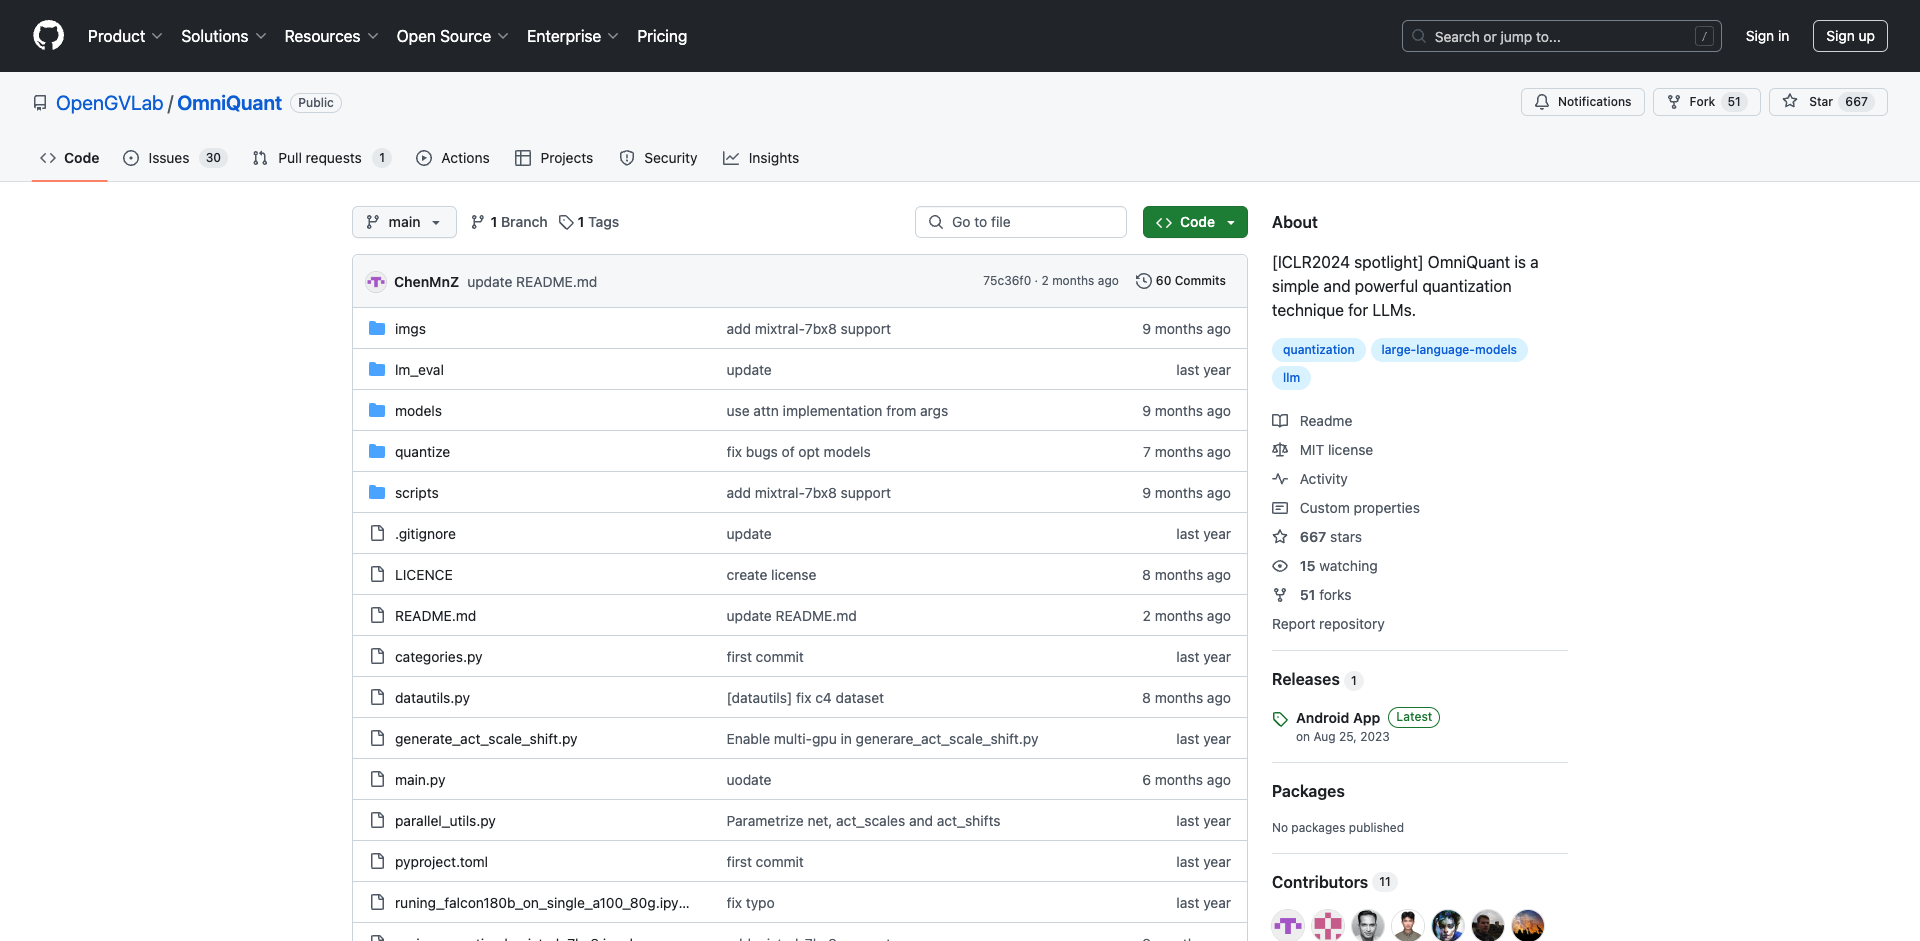This screenshot has height=941, width=1920.
Task: Open the green Code dropdown button
Action: coord(1195,222)
